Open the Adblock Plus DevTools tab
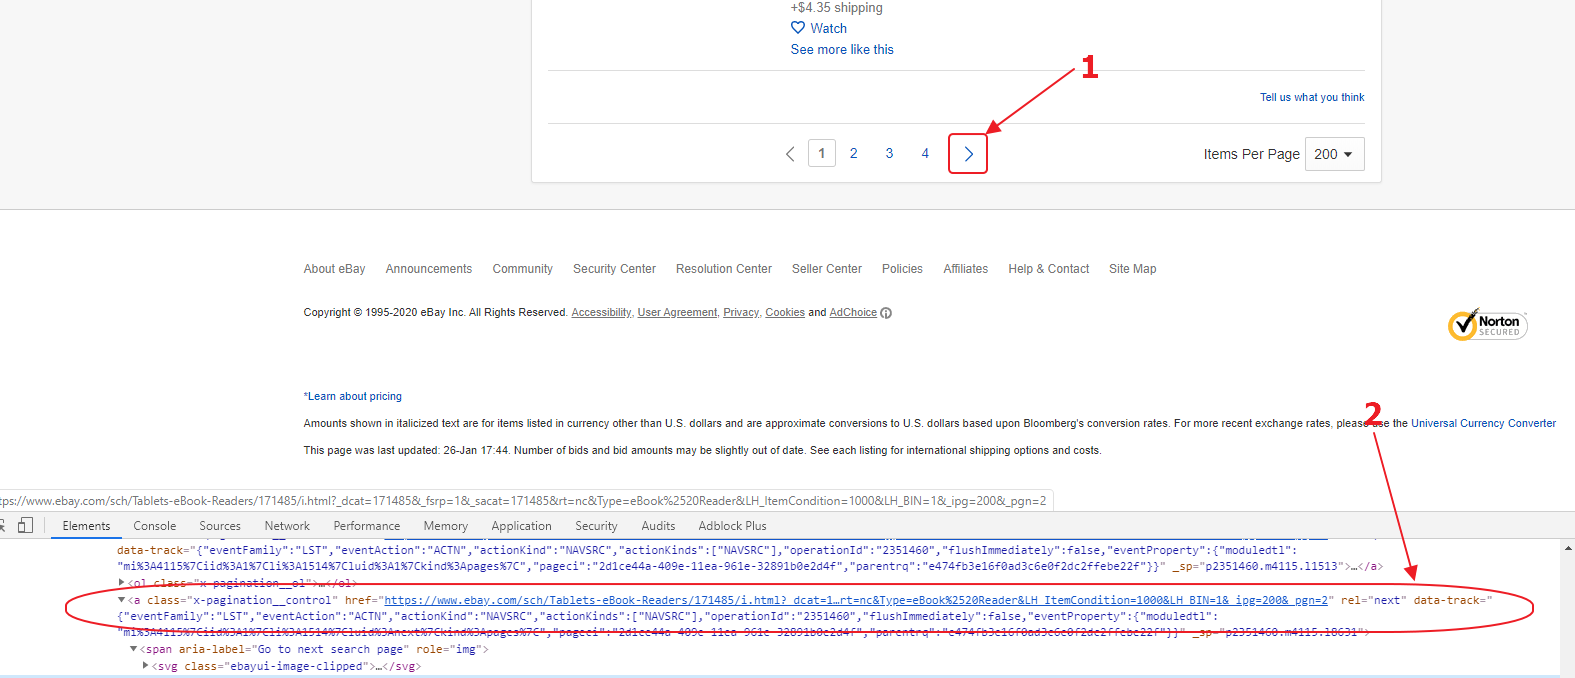Viewport: 1575px width, 678px height. coord(732,526)
